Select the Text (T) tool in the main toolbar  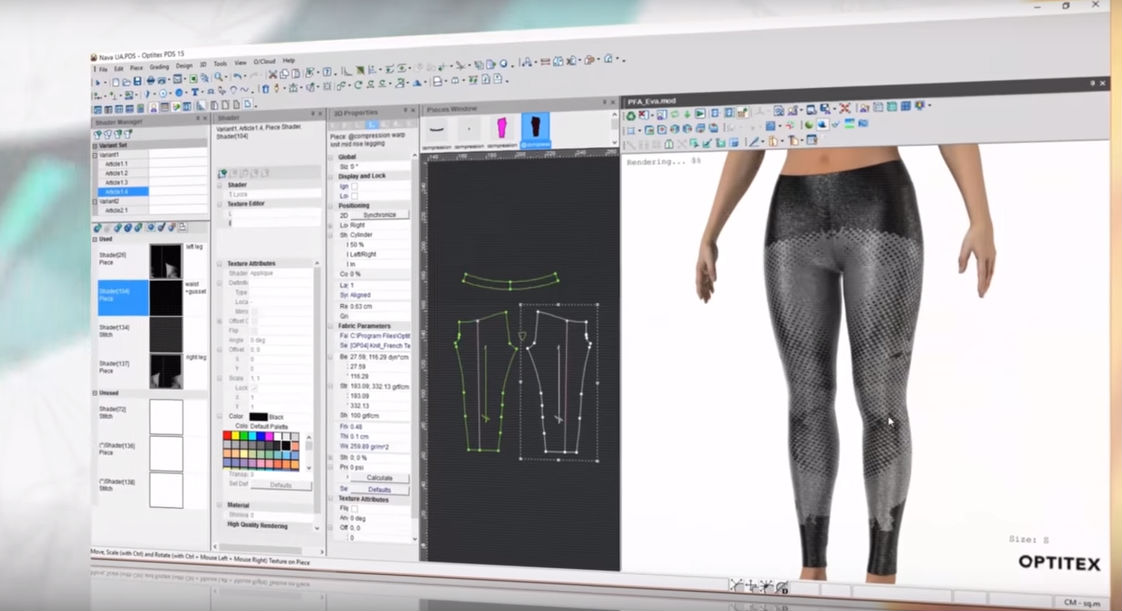196,90
